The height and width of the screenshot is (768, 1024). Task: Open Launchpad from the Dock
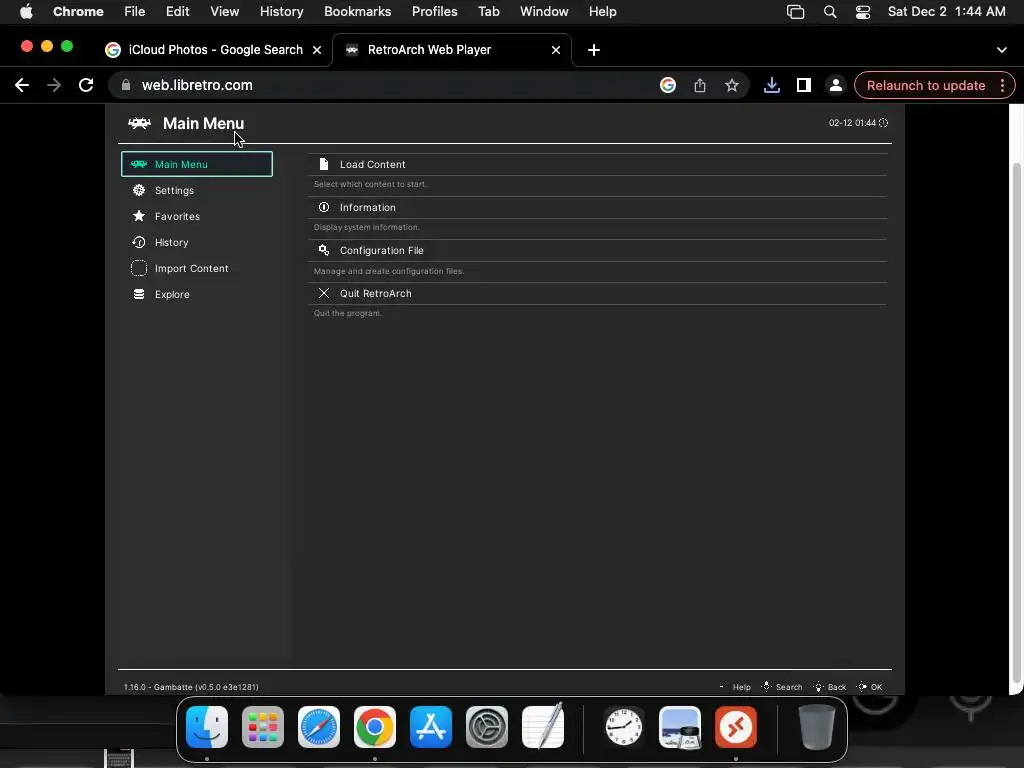pos(263,726)
